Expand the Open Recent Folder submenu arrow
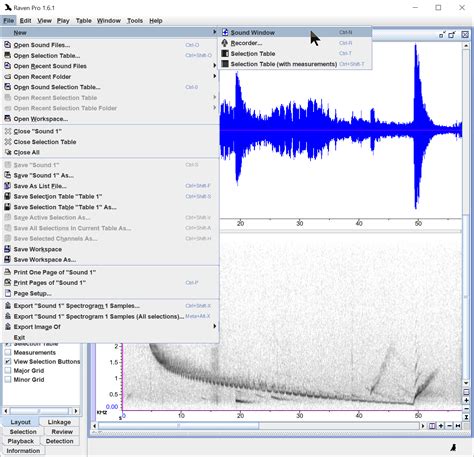This screenshot has height=457, width=474. point(214,76)
